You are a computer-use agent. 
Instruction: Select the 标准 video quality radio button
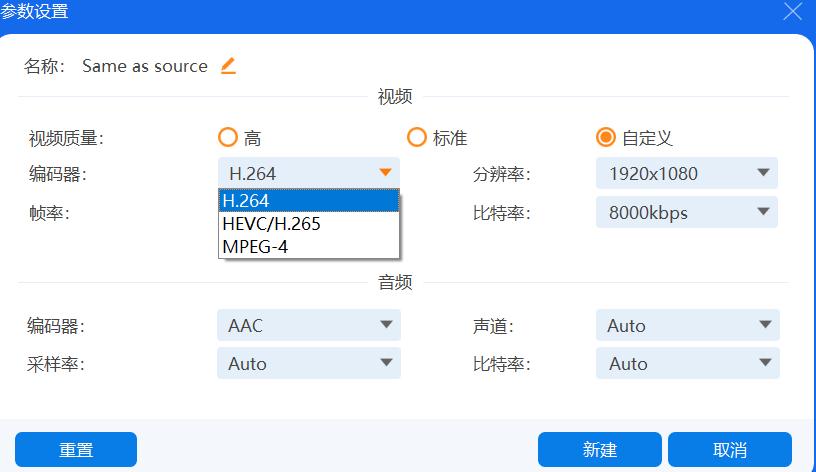[x=416, y=137]
